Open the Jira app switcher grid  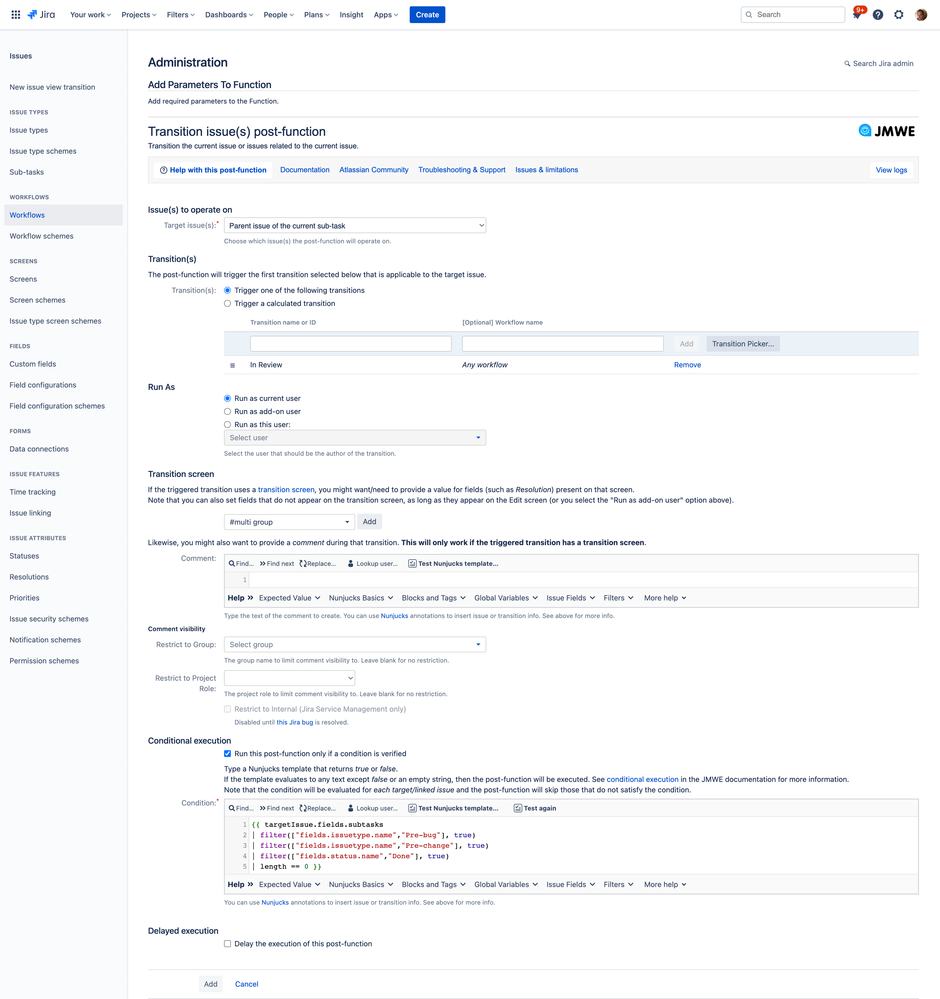15,15
